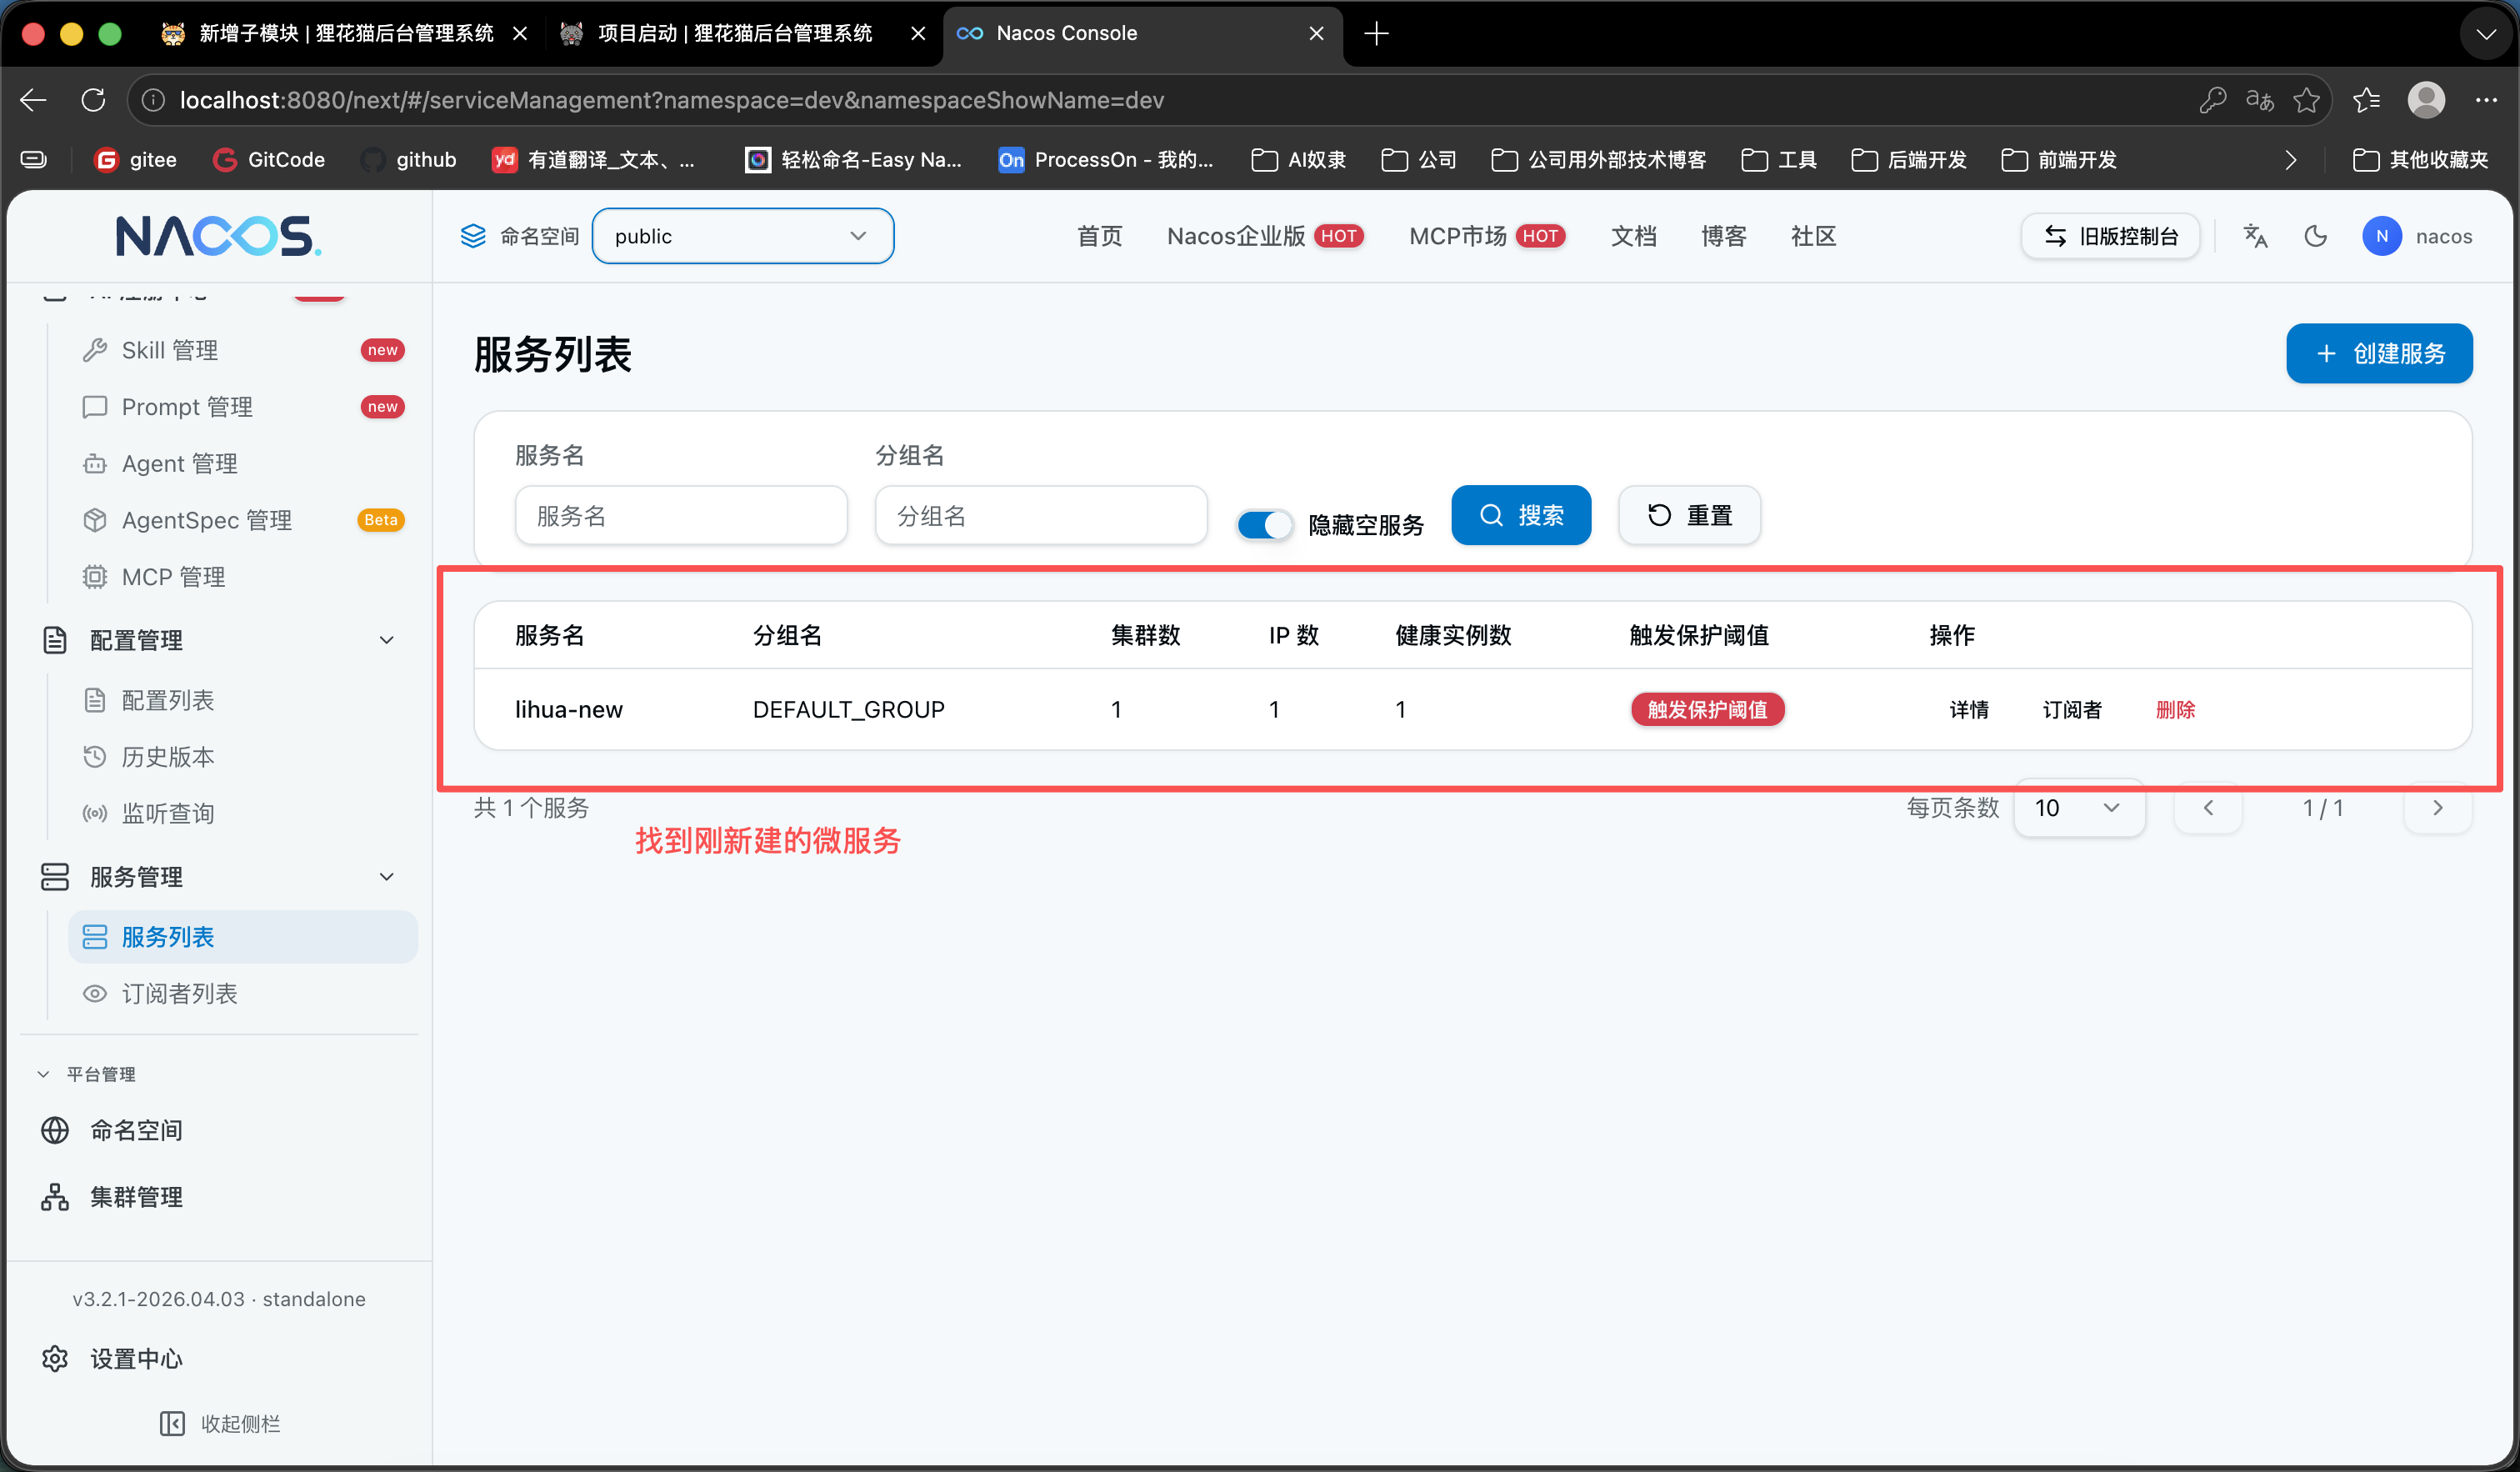The image size is (2520, 1472).
Task: Open 监听查询 in sidebar
Action: click(x=243, y=813)
